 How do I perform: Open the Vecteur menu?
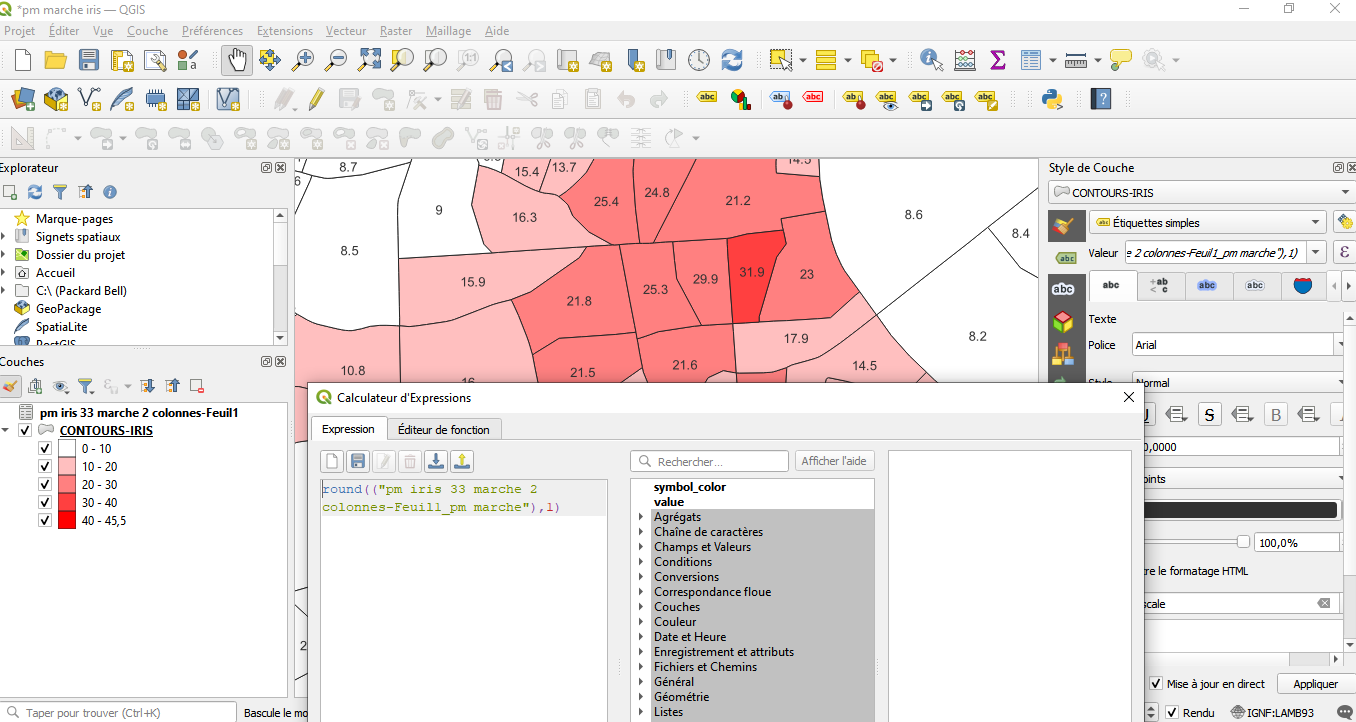[x=346, y=31]
